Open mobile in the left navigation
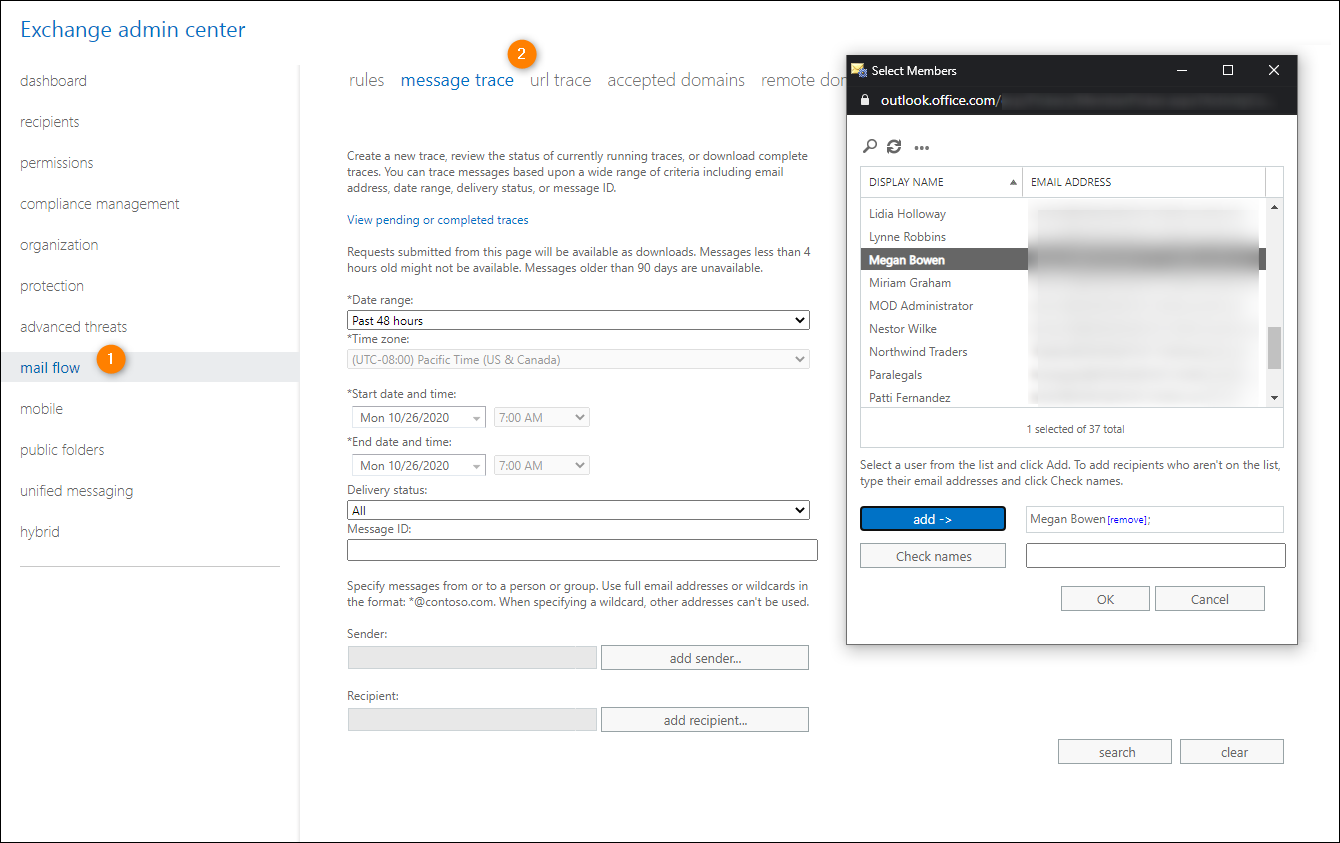1340x843 pixels. pyautogui.click(x=41, y=409)
